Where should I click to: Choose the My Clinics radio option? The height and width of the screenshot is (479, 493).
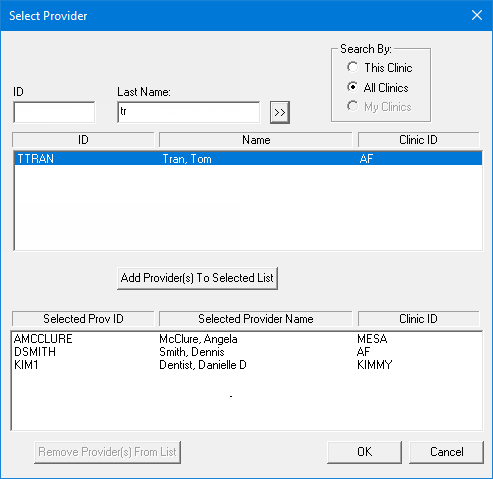(x=352, y=106)
